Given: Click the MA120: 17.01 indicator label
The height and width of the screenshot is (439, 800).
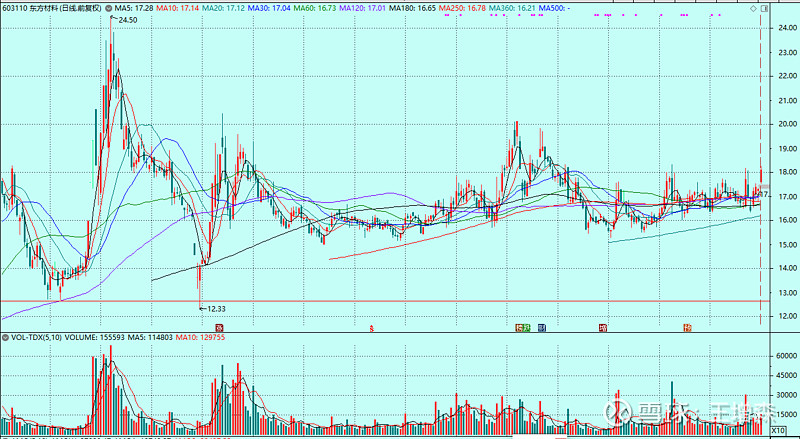Looking at the screenshot, I should pyautogui.click(x=362, y=9).
